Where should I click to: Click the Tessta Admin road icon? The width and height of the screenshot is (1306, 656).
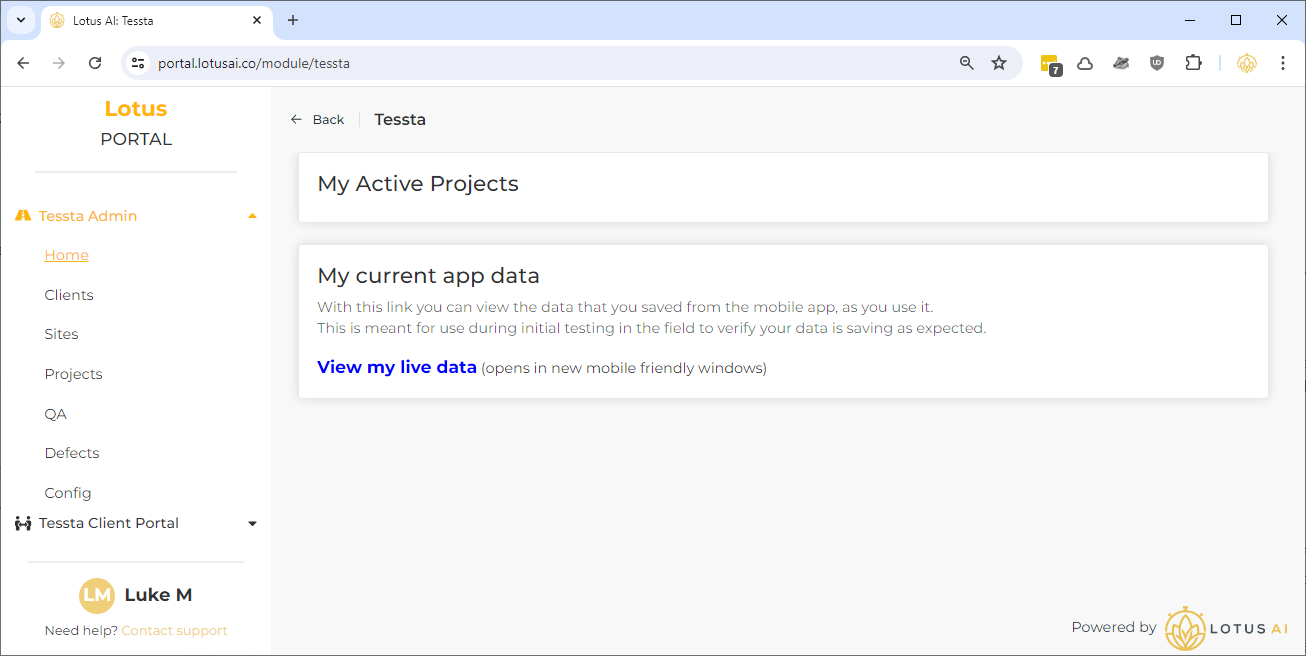coord(23,216)
